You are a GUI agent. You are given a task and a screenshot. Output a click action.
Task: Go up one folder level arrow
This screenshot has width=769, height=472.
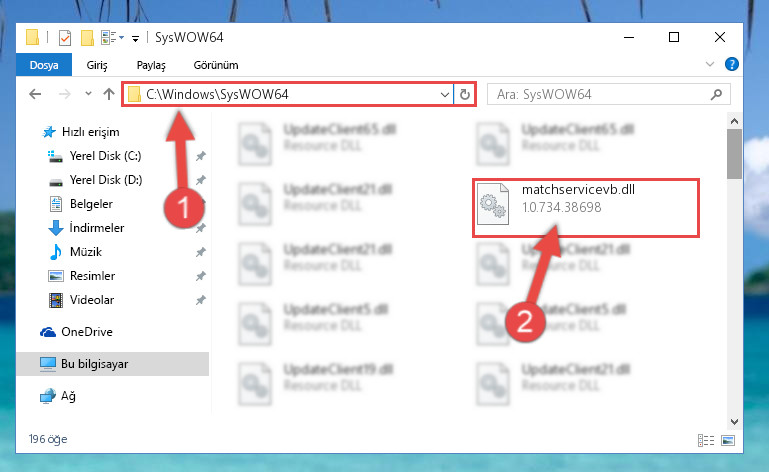(x=109, y=94)
